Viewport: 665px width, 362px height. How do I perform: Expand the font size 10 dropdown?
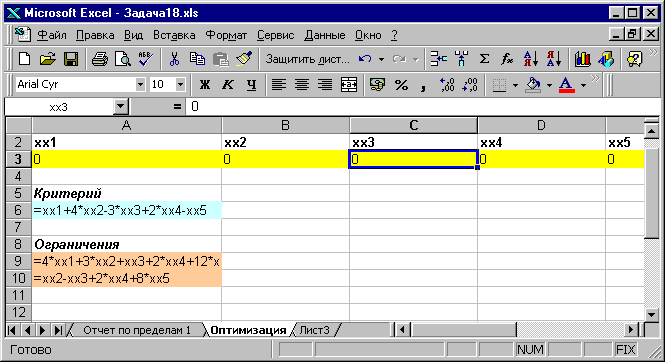click(180, 85)
